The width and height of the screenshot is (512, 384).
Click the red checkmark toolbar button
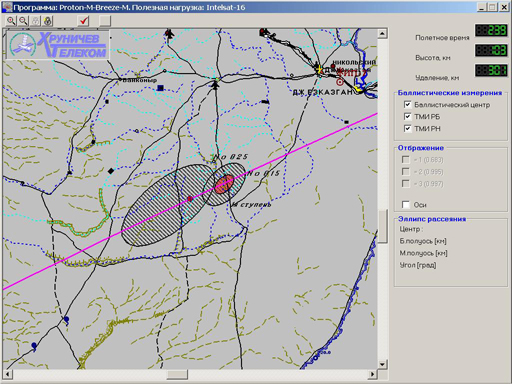(x=83, y=21)
